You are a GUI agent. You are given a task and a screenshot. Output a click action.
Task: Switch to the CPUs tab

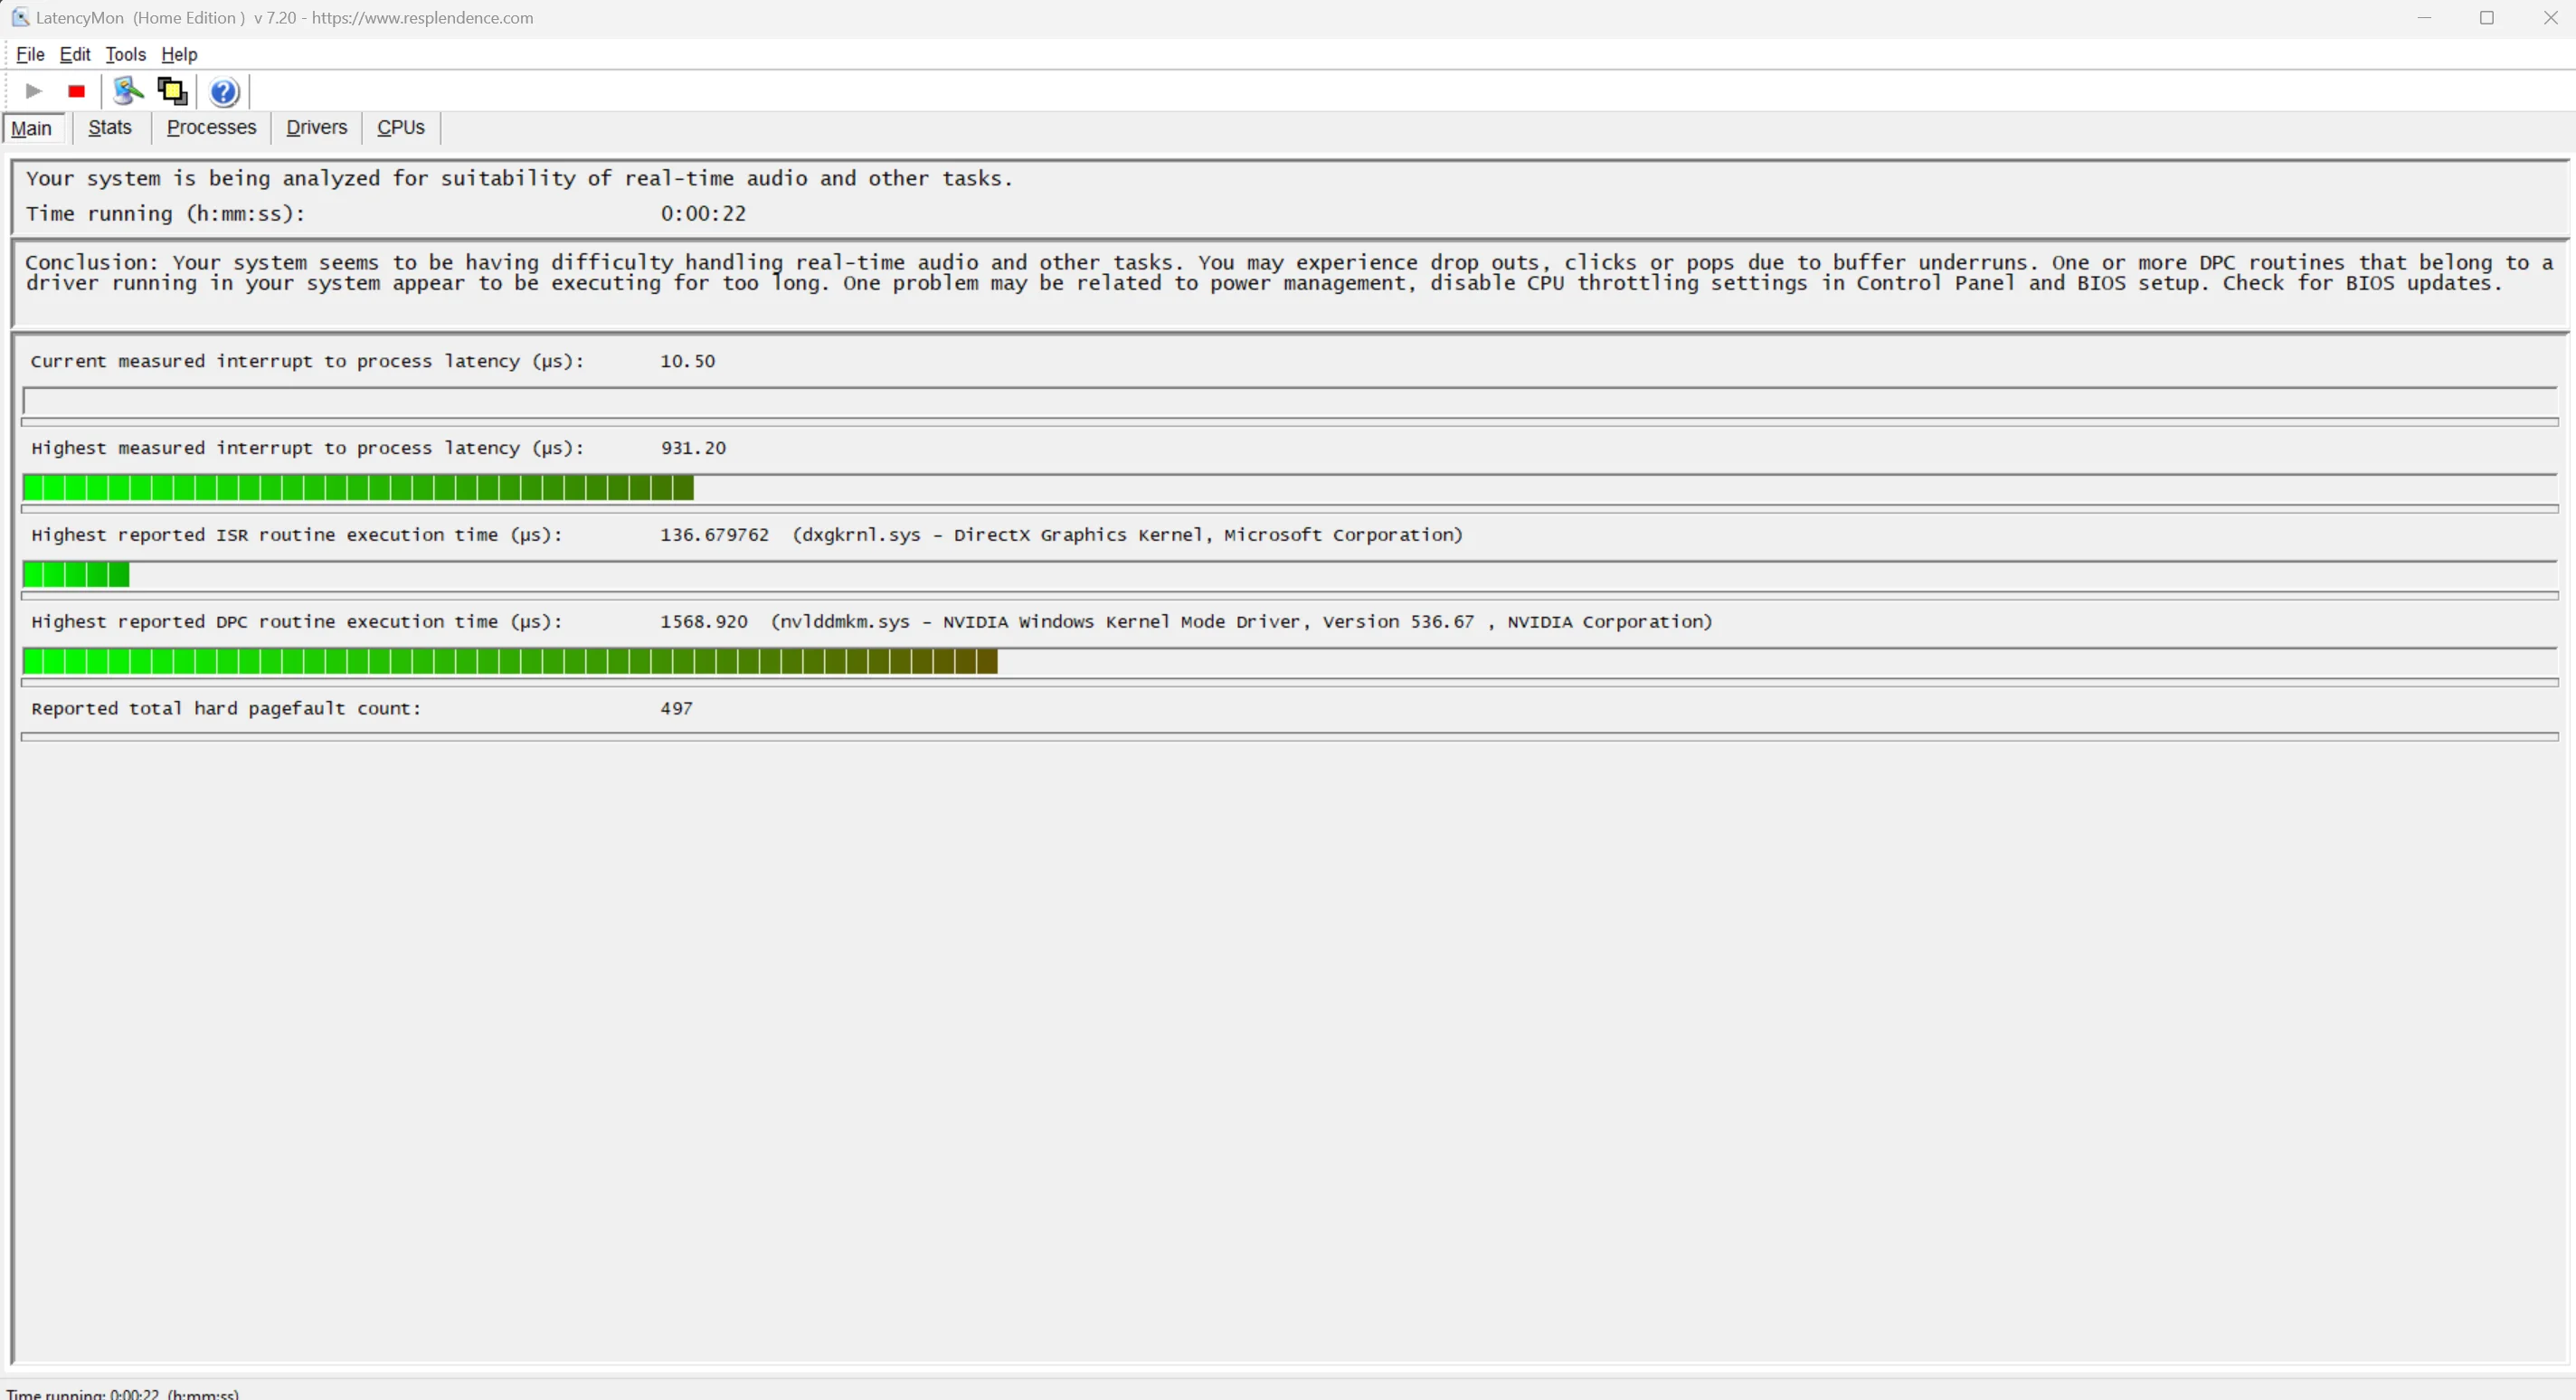pos(401,127)
